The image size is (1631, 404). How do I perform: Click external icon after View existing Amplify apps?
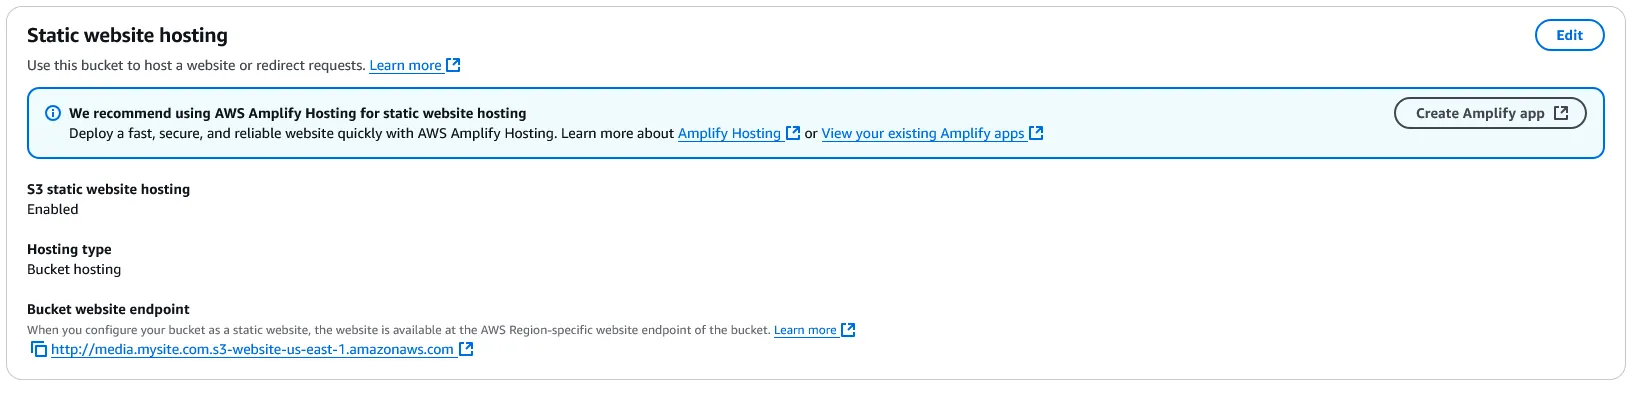coord(1036,133)
